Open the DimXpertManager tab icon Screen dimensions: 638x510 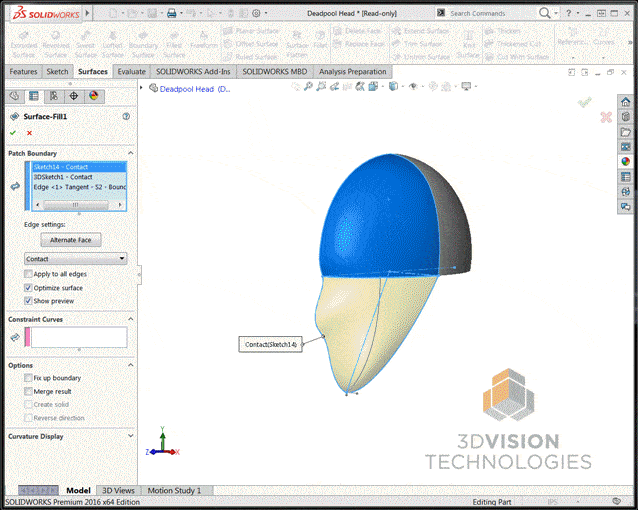(74, 96)
